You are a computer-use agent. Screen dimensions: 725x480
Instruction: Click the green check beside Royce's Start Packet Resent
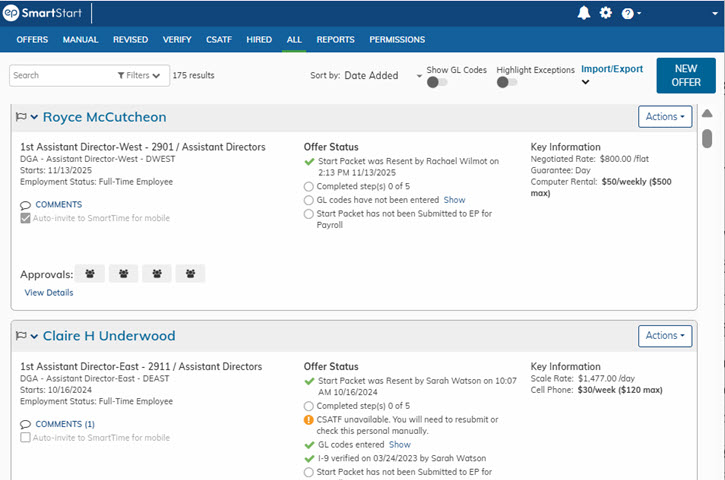tap(309, 161)
